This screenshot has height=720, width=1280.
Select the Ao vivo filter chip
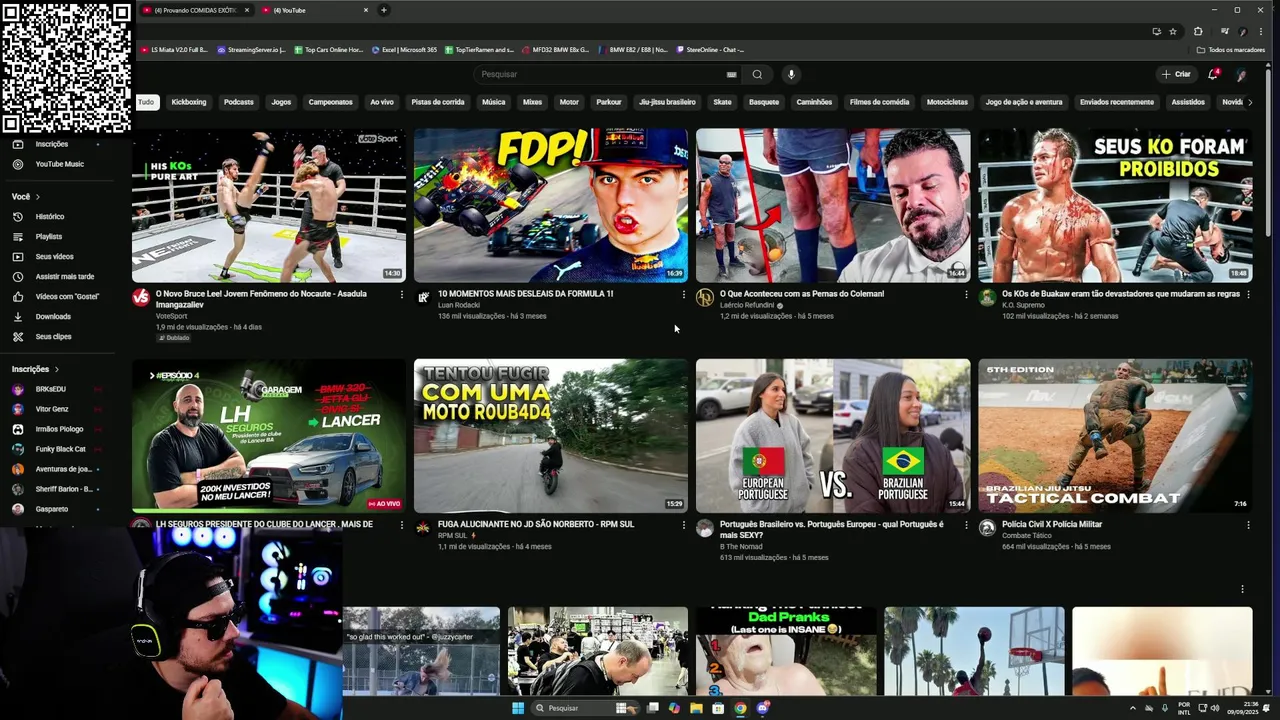pos(382,102)
